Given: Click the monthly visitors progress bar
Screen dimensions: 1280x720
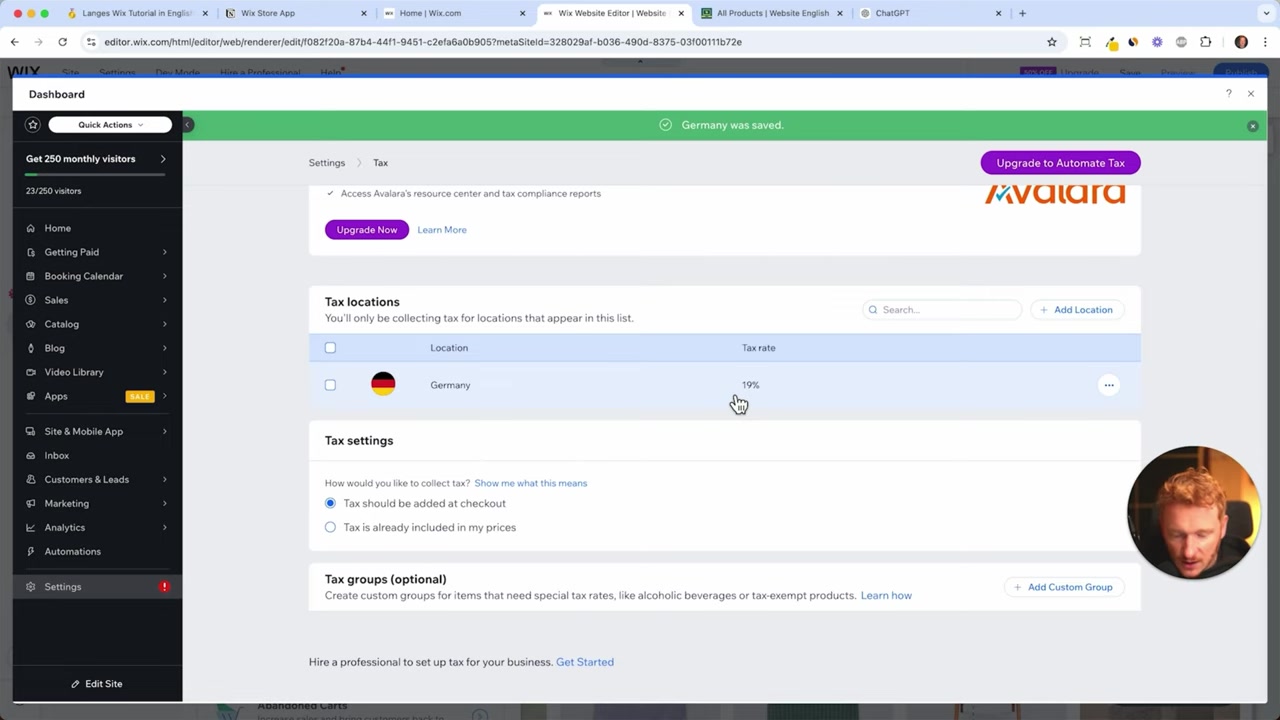Looking at the screenshot, I should coord(95,174).
